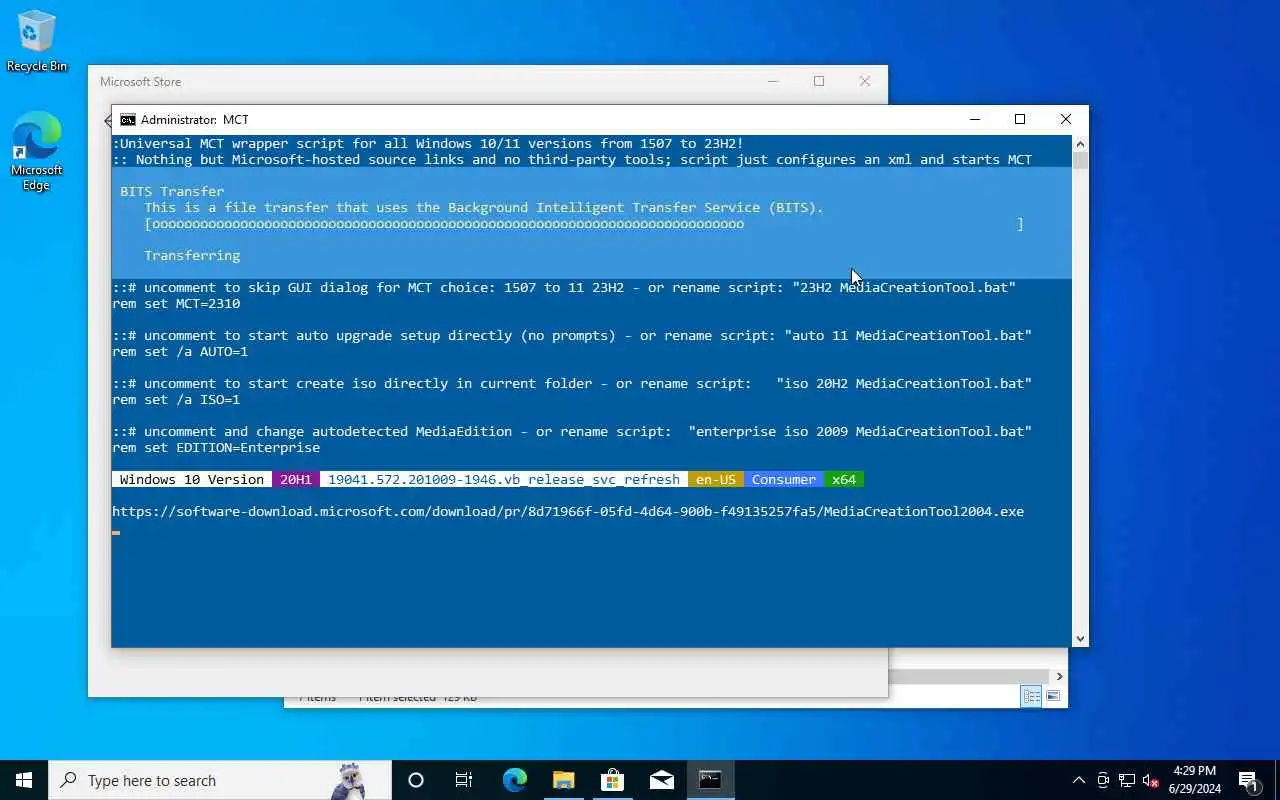Image resolution: width=1280 pixels, height=800 pixels.
Task: Click the 'rem set /a AUTO=1' line
Action: [x=180, y=351]
